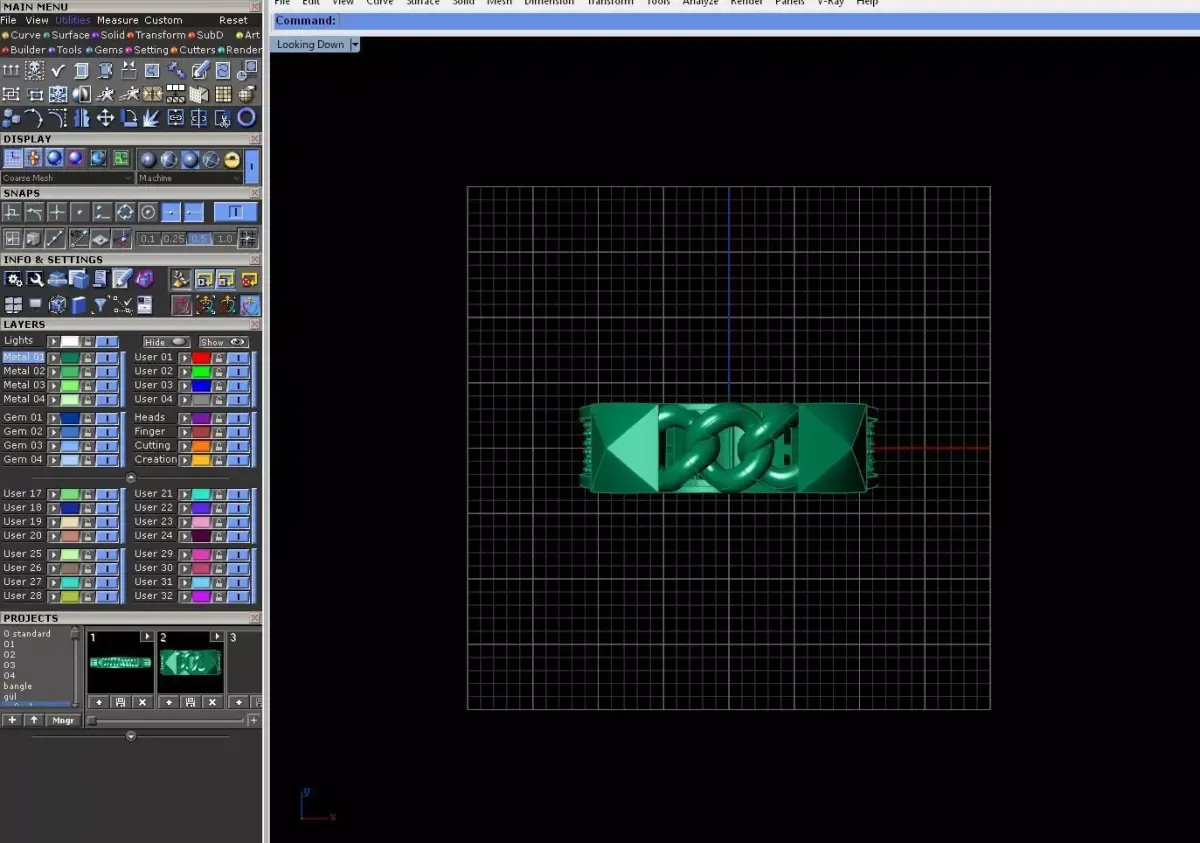Open the blue book icon
The image size is (1200, 843).
coord(79,305)
